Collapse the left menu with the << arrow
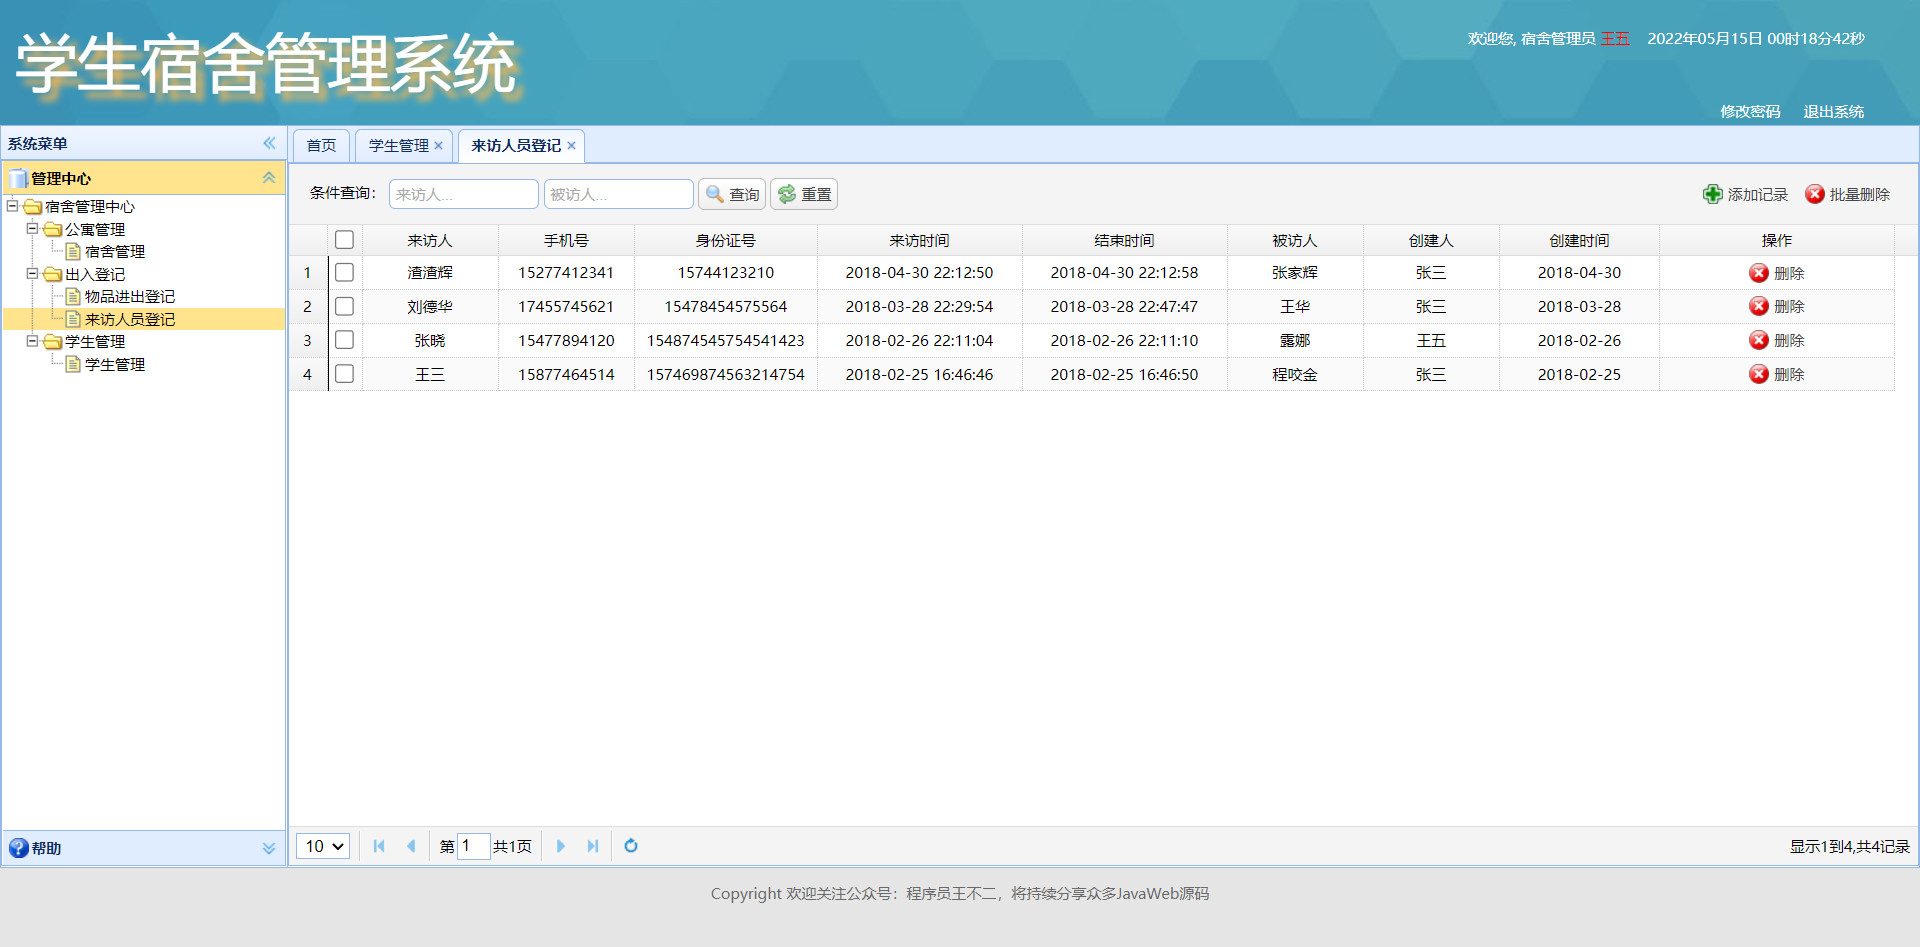 point(268,143)
